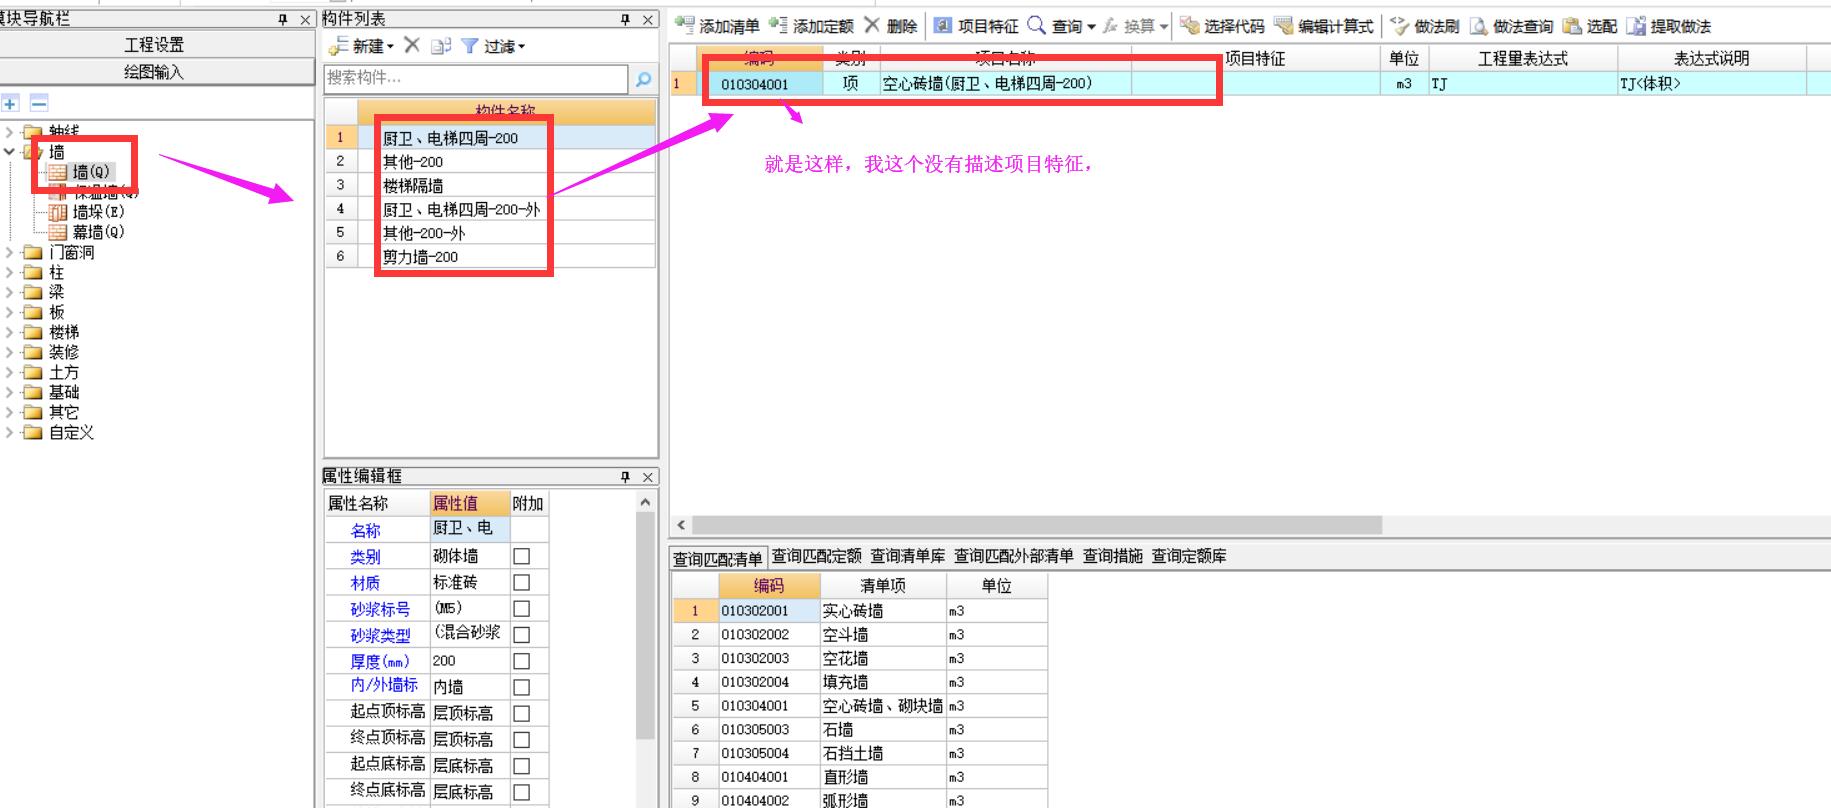The image size is (1831, 808).
Task: Click the 绘图输入 button
Action: point(155,72)
